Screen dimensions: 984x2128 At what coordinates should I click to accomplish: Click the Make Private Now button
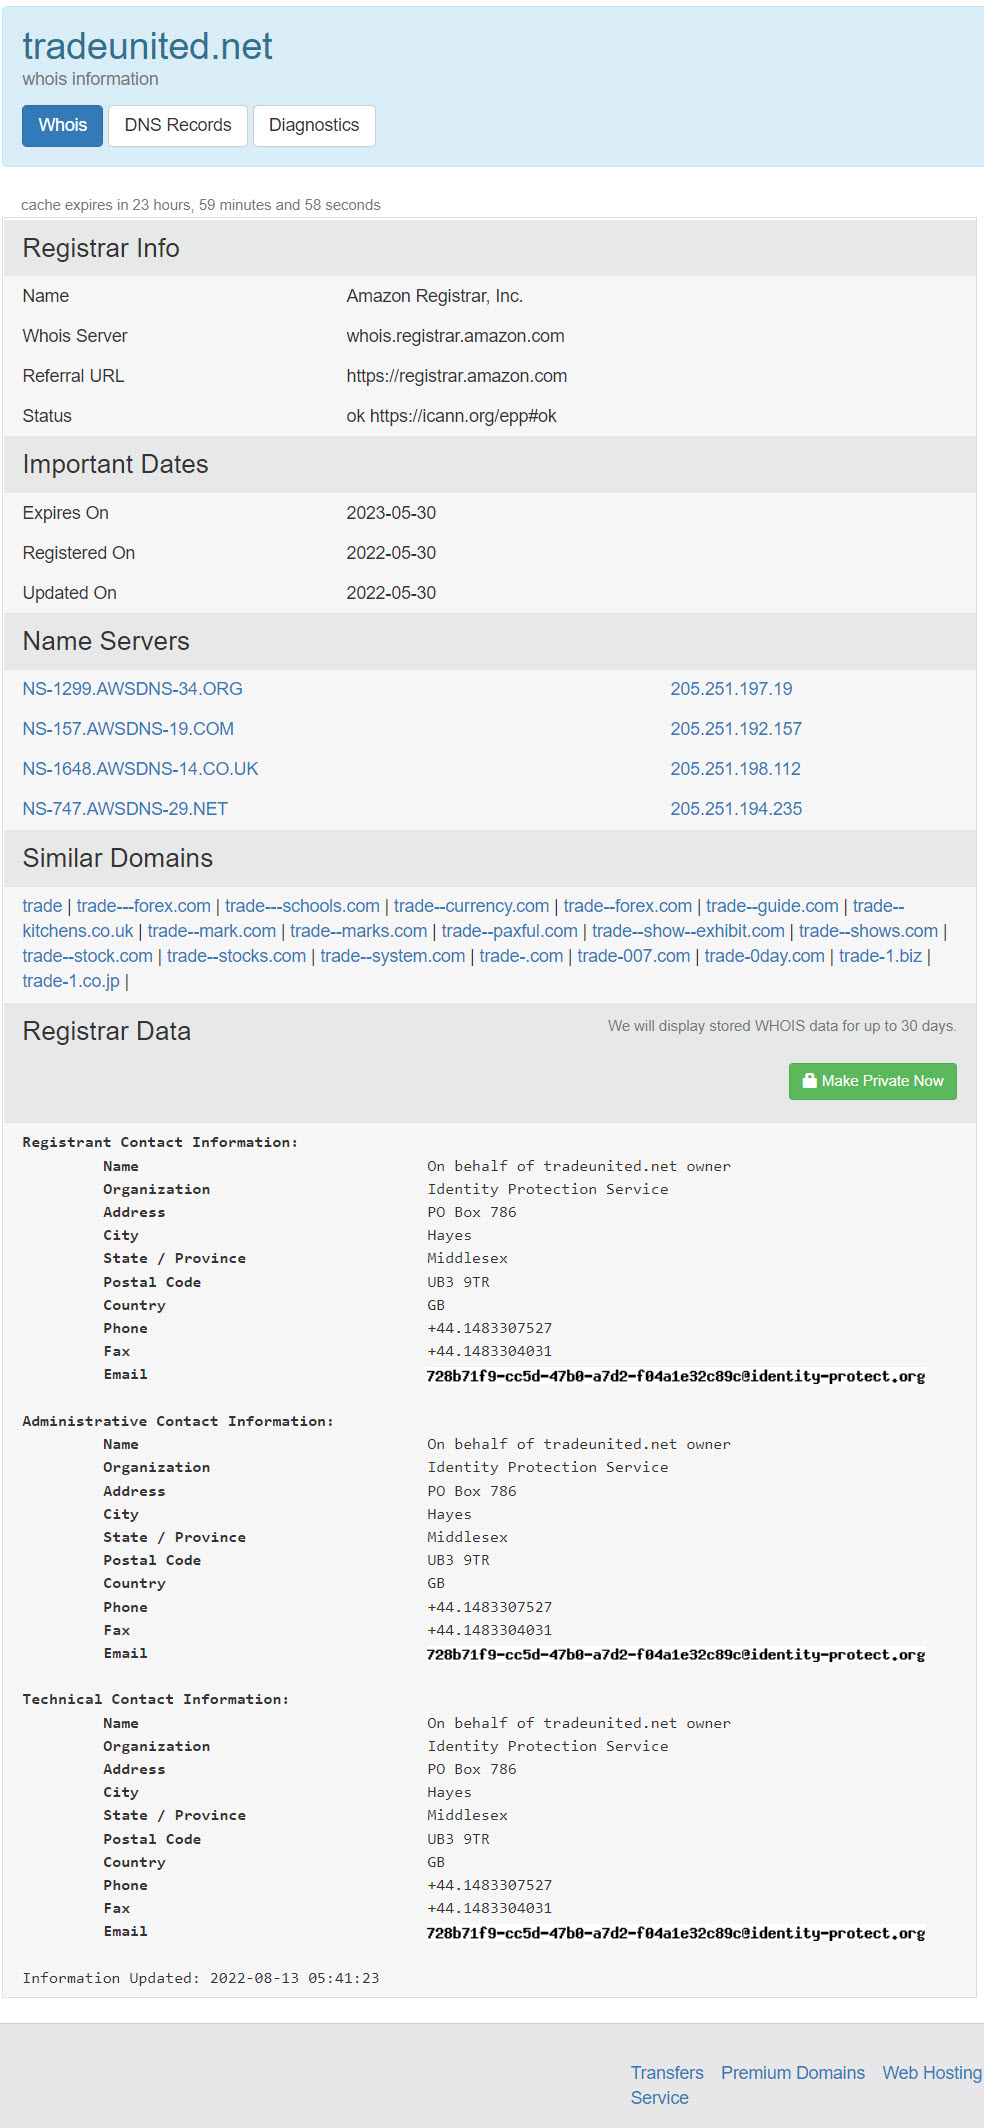coord(873,1081)
